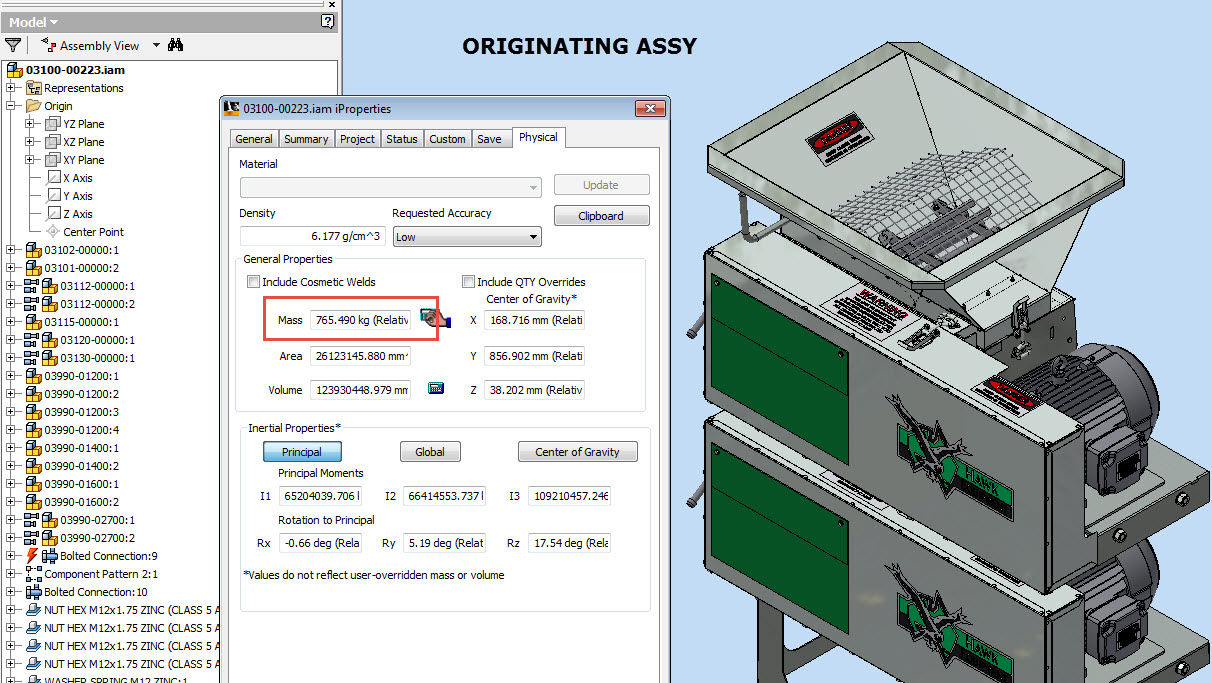This screenshot has height=683, width=1212.
Task: Switch to the Summary tab
Action: [306, 139]
